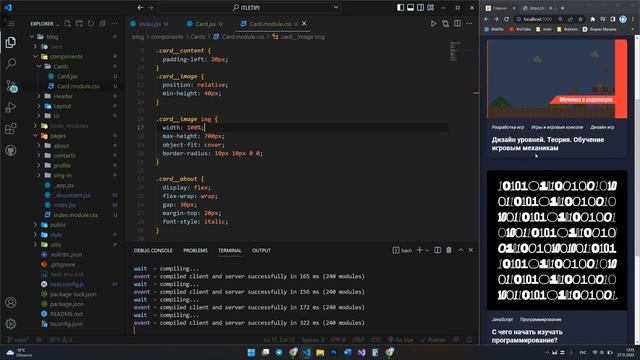The height and width of the screenshot is (360, 640).
Task: Open customize layout button in title bar
Action: click(431, 8)
